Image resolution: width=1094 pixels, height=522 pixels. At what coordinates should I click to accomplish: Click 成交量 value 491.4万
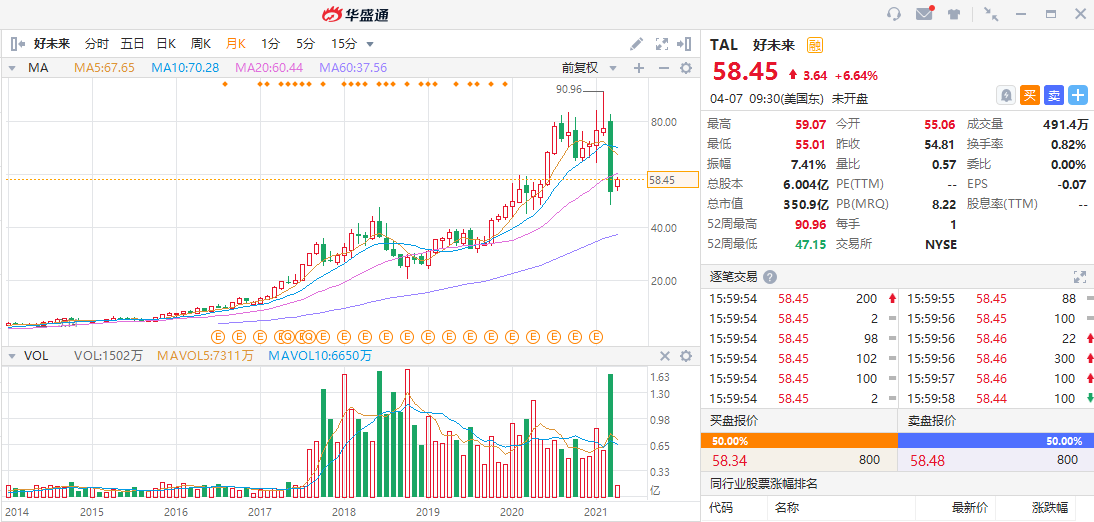(x=1063, y=125)
